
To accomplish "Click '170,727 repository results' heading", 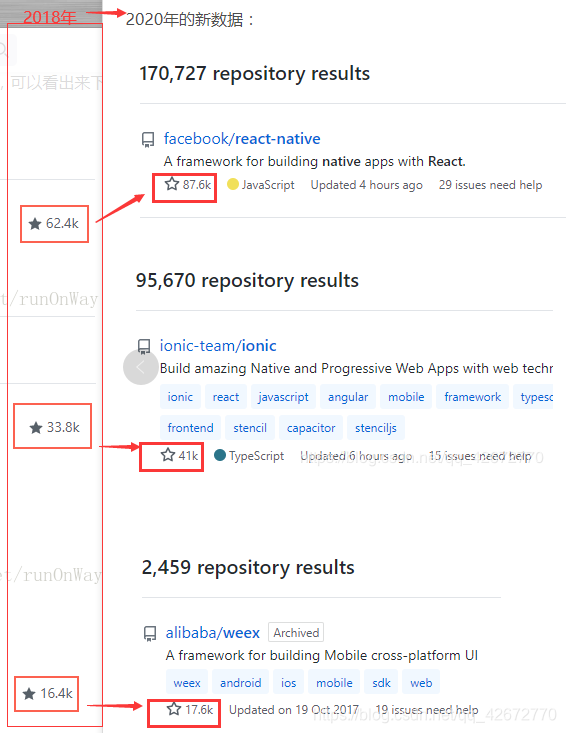I will [x=255, y=73].
